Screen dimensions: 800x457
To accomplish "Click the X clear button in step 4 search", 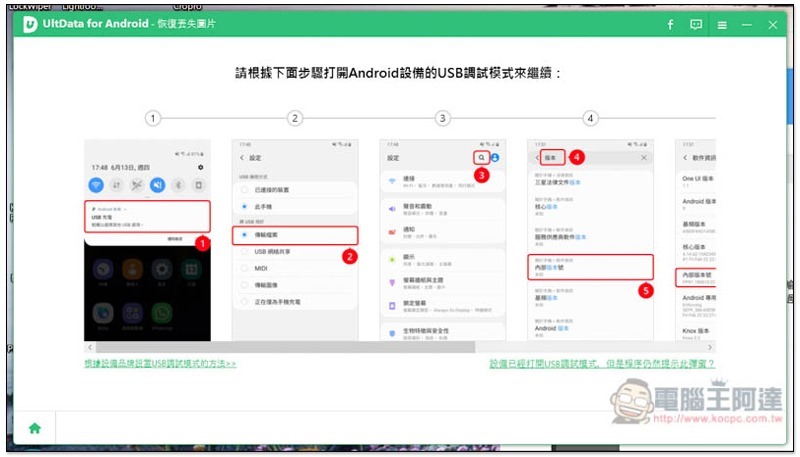I will point(644,158).
